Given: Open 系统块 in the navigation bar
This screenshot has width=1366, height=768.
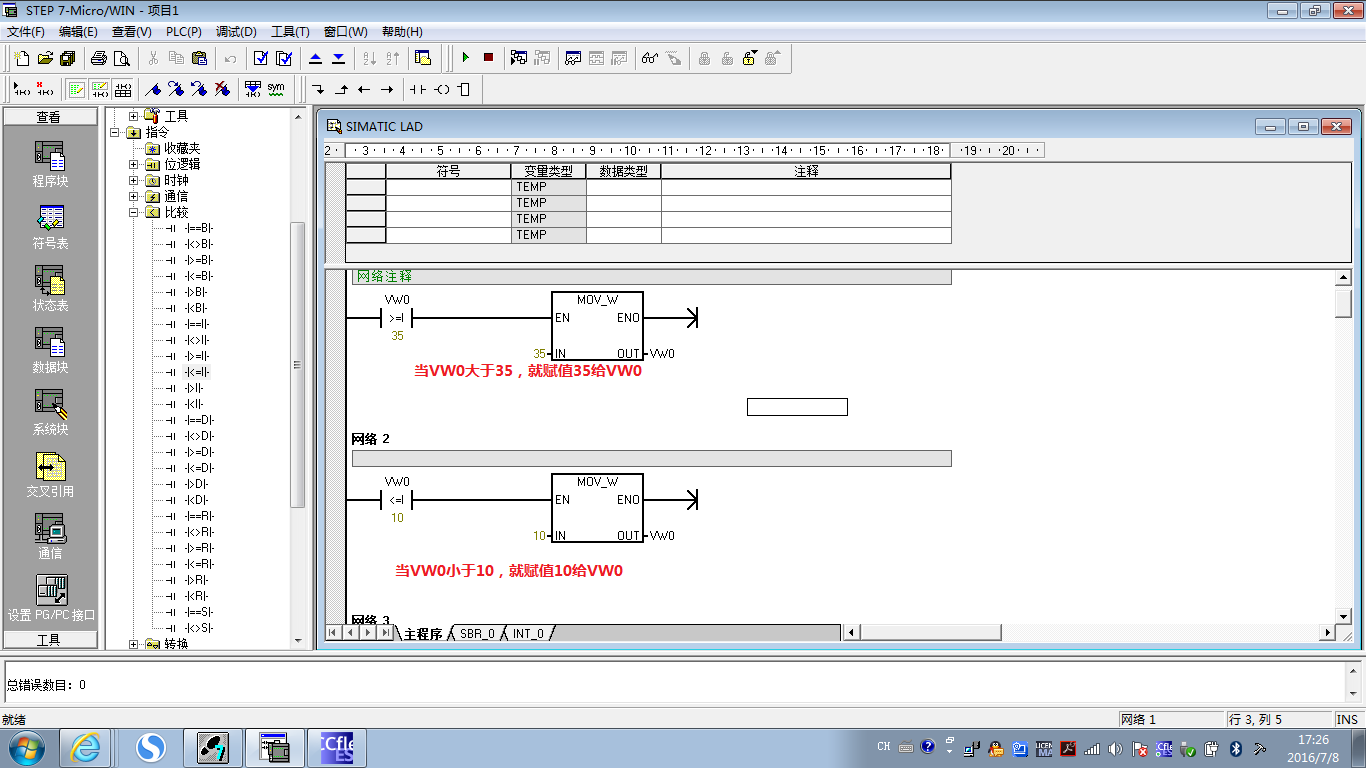Looking at the screenshot, I should tap(50, 414).
